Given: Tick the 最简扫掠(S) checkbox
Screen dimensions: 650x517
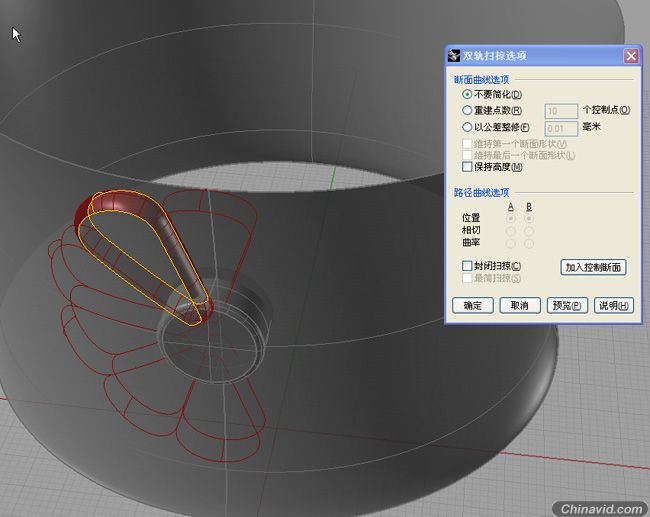Looking at the screenshot, I should tap(467, 278).
